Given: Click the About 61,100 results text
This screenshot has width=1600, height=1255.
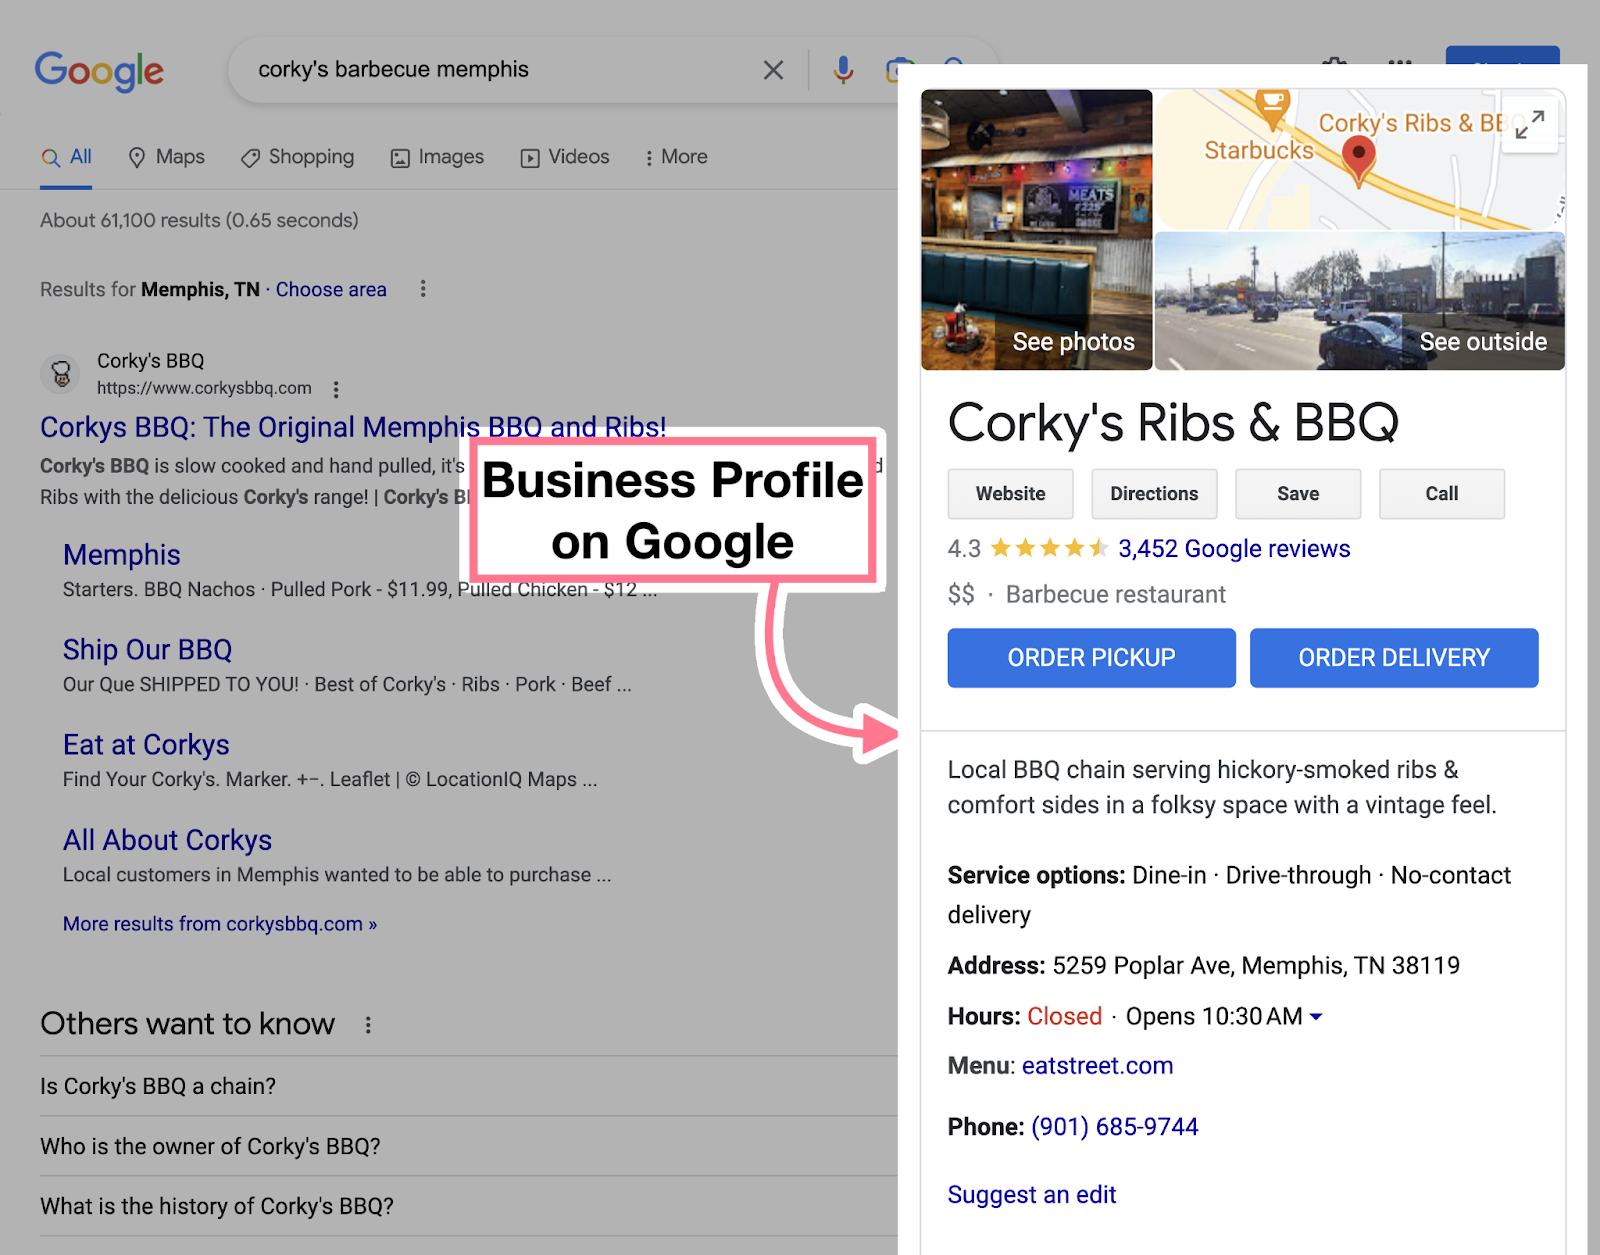Looking at the screenshot, I should coord(199,220).
